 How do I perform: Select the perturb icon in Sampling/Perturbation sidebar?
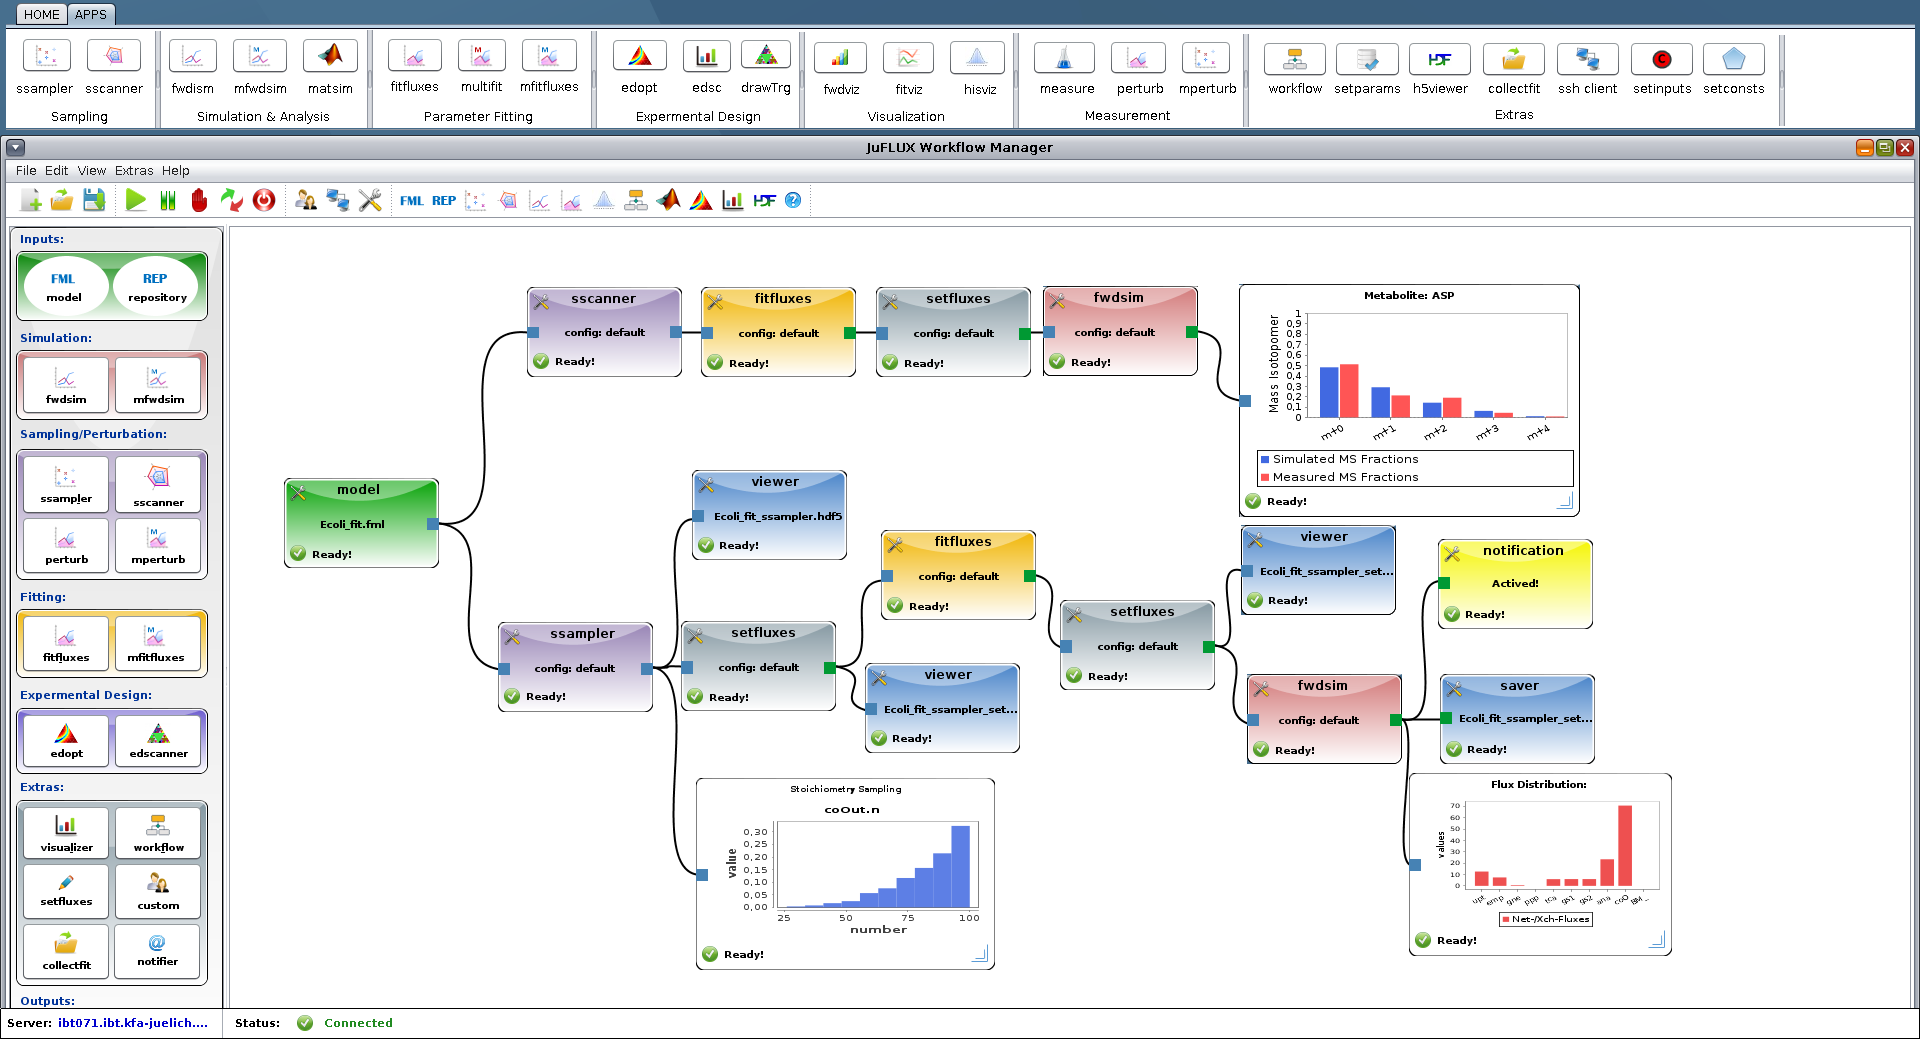pos(65,546)
